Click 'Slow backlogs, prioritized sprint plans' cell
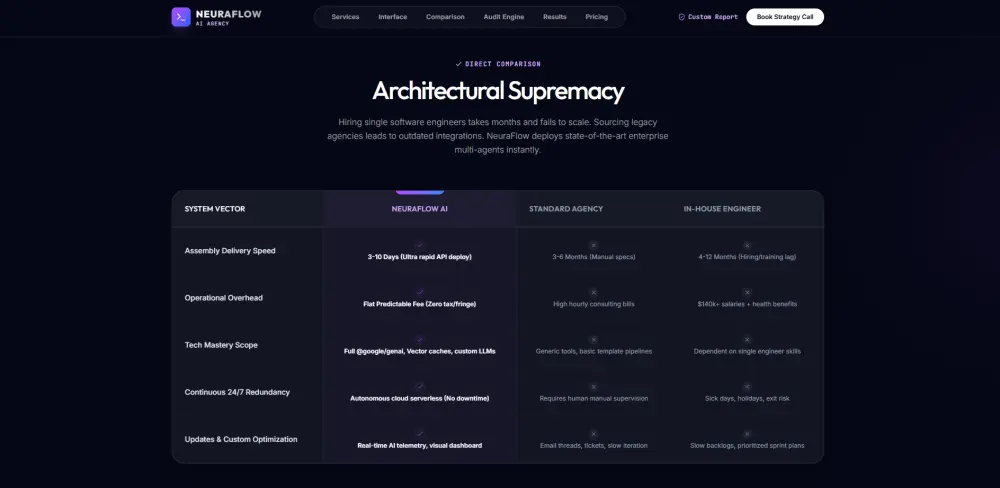Image resolution: width=1000 pixels, height=488 pixels. coord(747,446)
